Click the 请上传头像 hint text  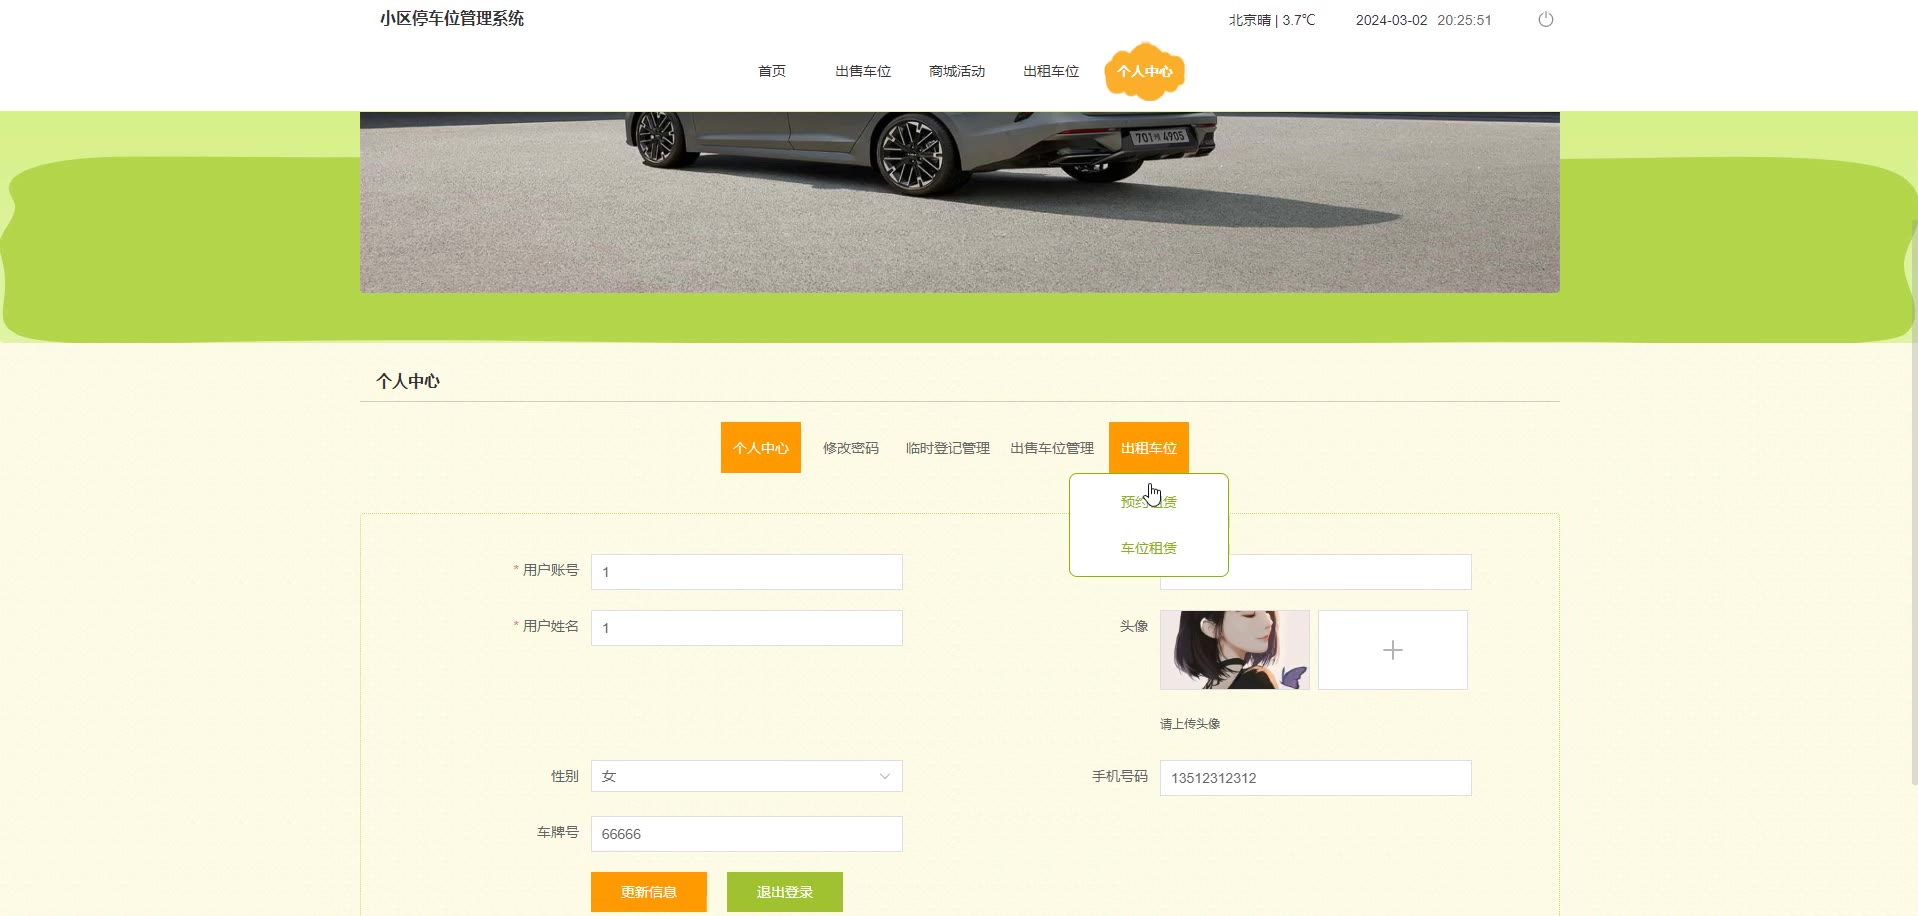[x=1190, y=724]
